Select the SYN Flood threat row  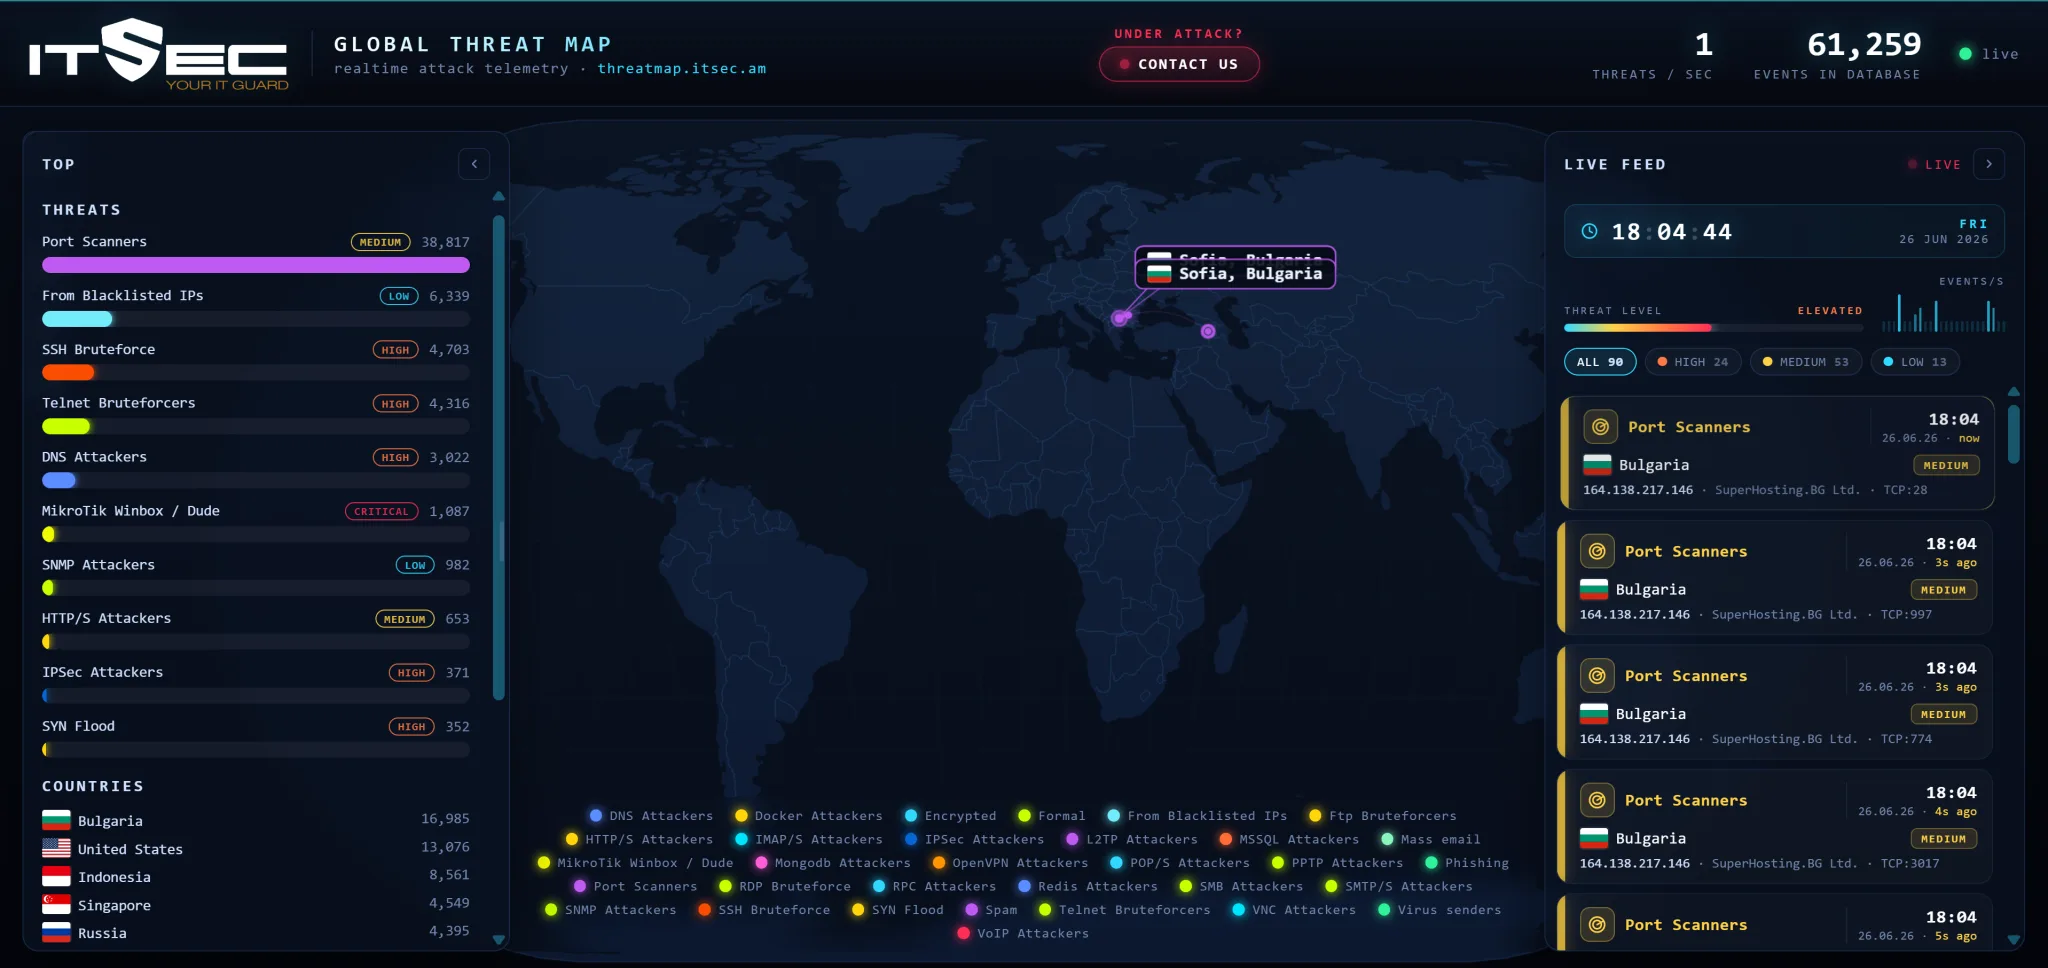(256, 739)
